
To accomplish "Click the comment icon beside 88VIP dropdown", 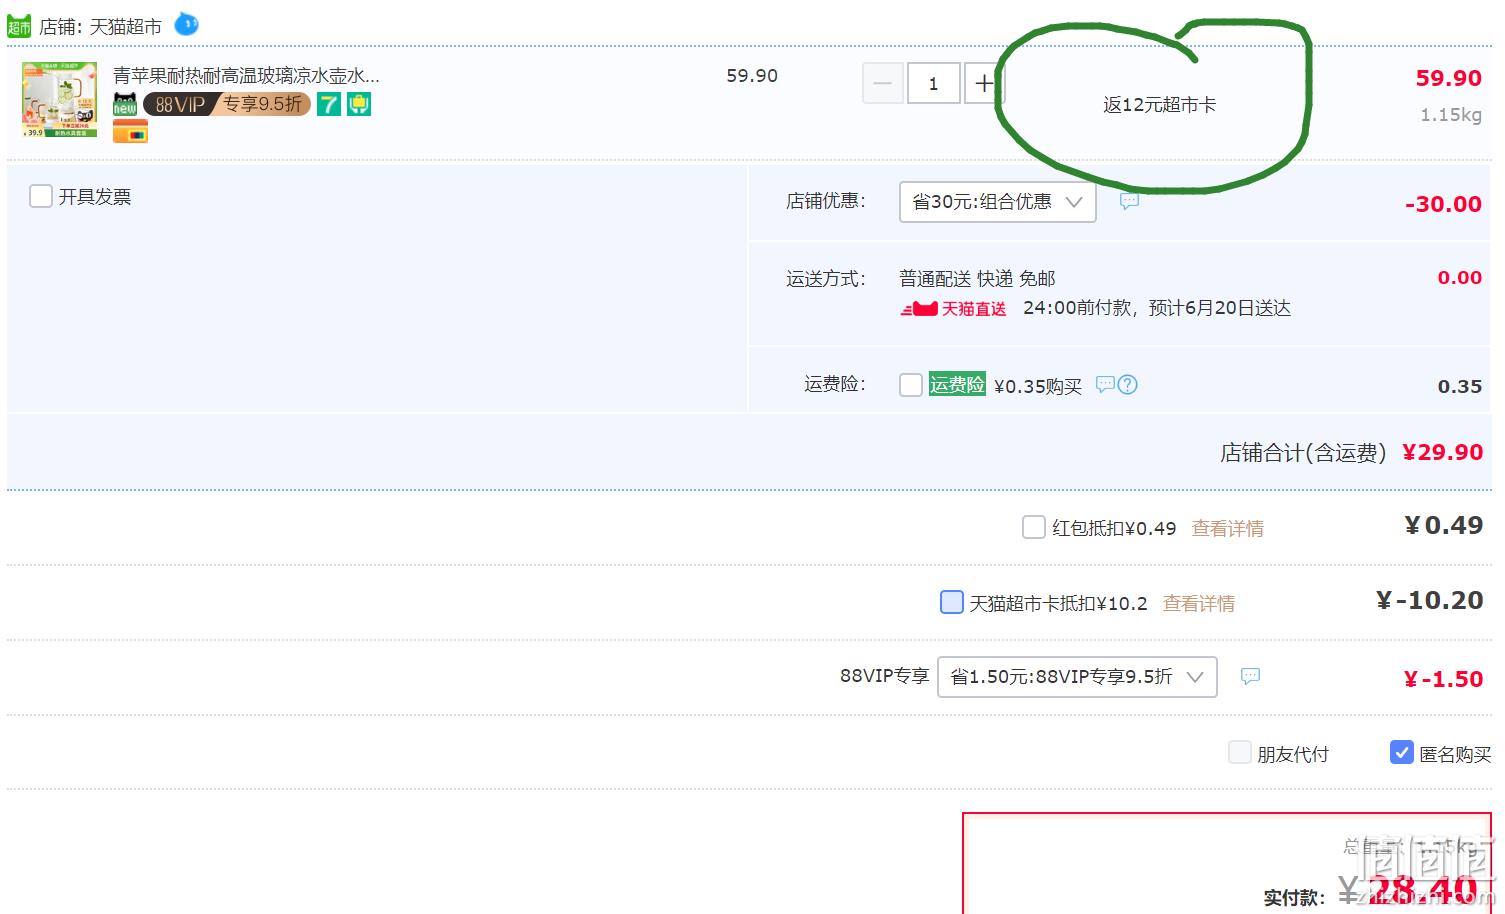I will pos(1250,676).
